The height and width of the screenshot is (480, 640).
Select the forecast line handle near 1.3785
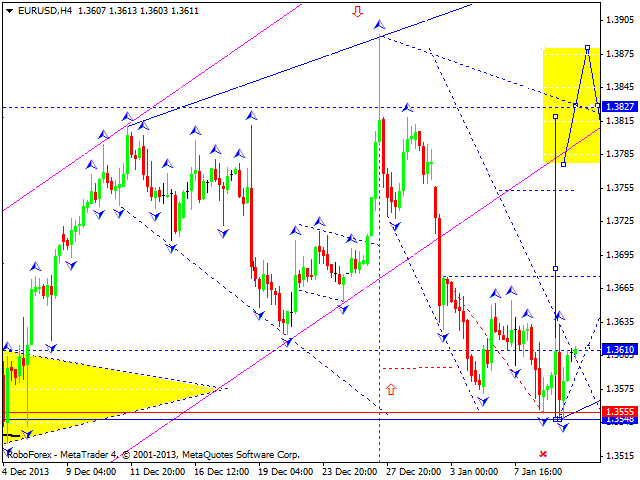(563, 164)
